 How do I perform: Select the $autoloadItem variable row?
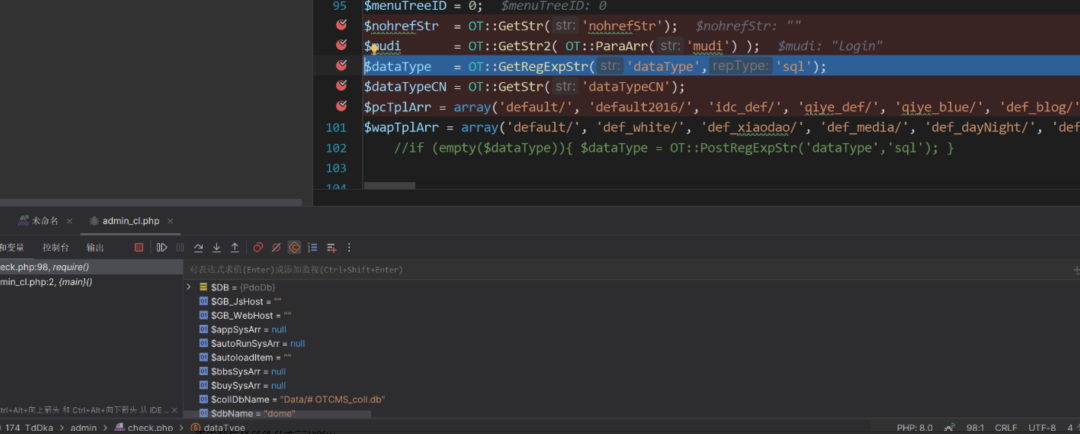[x=245, y=358]
